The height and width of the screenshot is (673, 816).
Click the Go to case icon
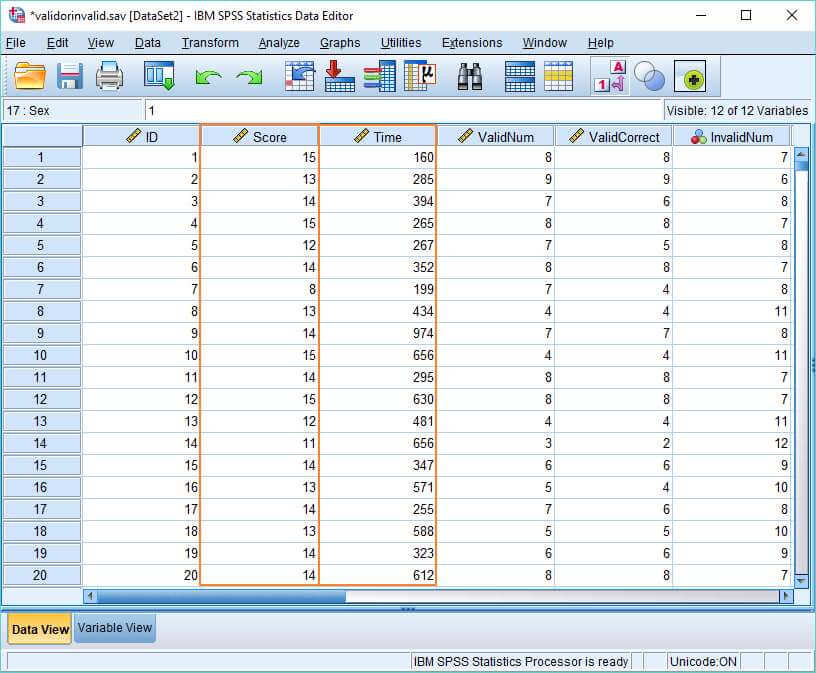(300, 76)
